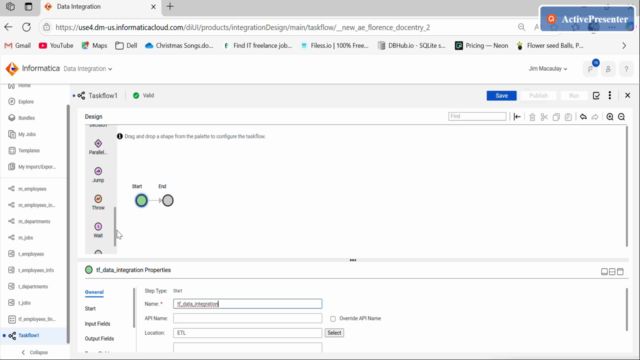Open the YouTube bookmark

pos(56,46)
